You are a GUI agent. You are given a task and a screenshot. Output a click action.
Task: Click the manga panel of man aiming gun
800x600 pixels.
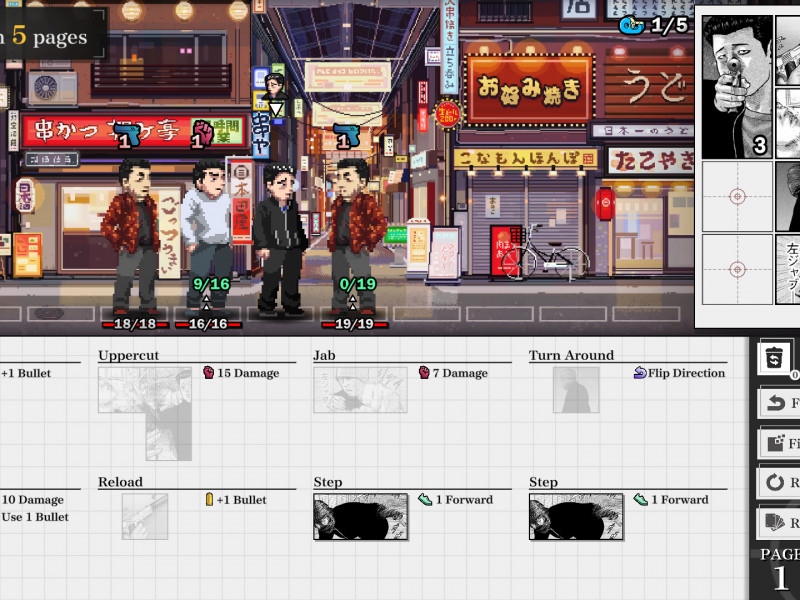(736, 87)
